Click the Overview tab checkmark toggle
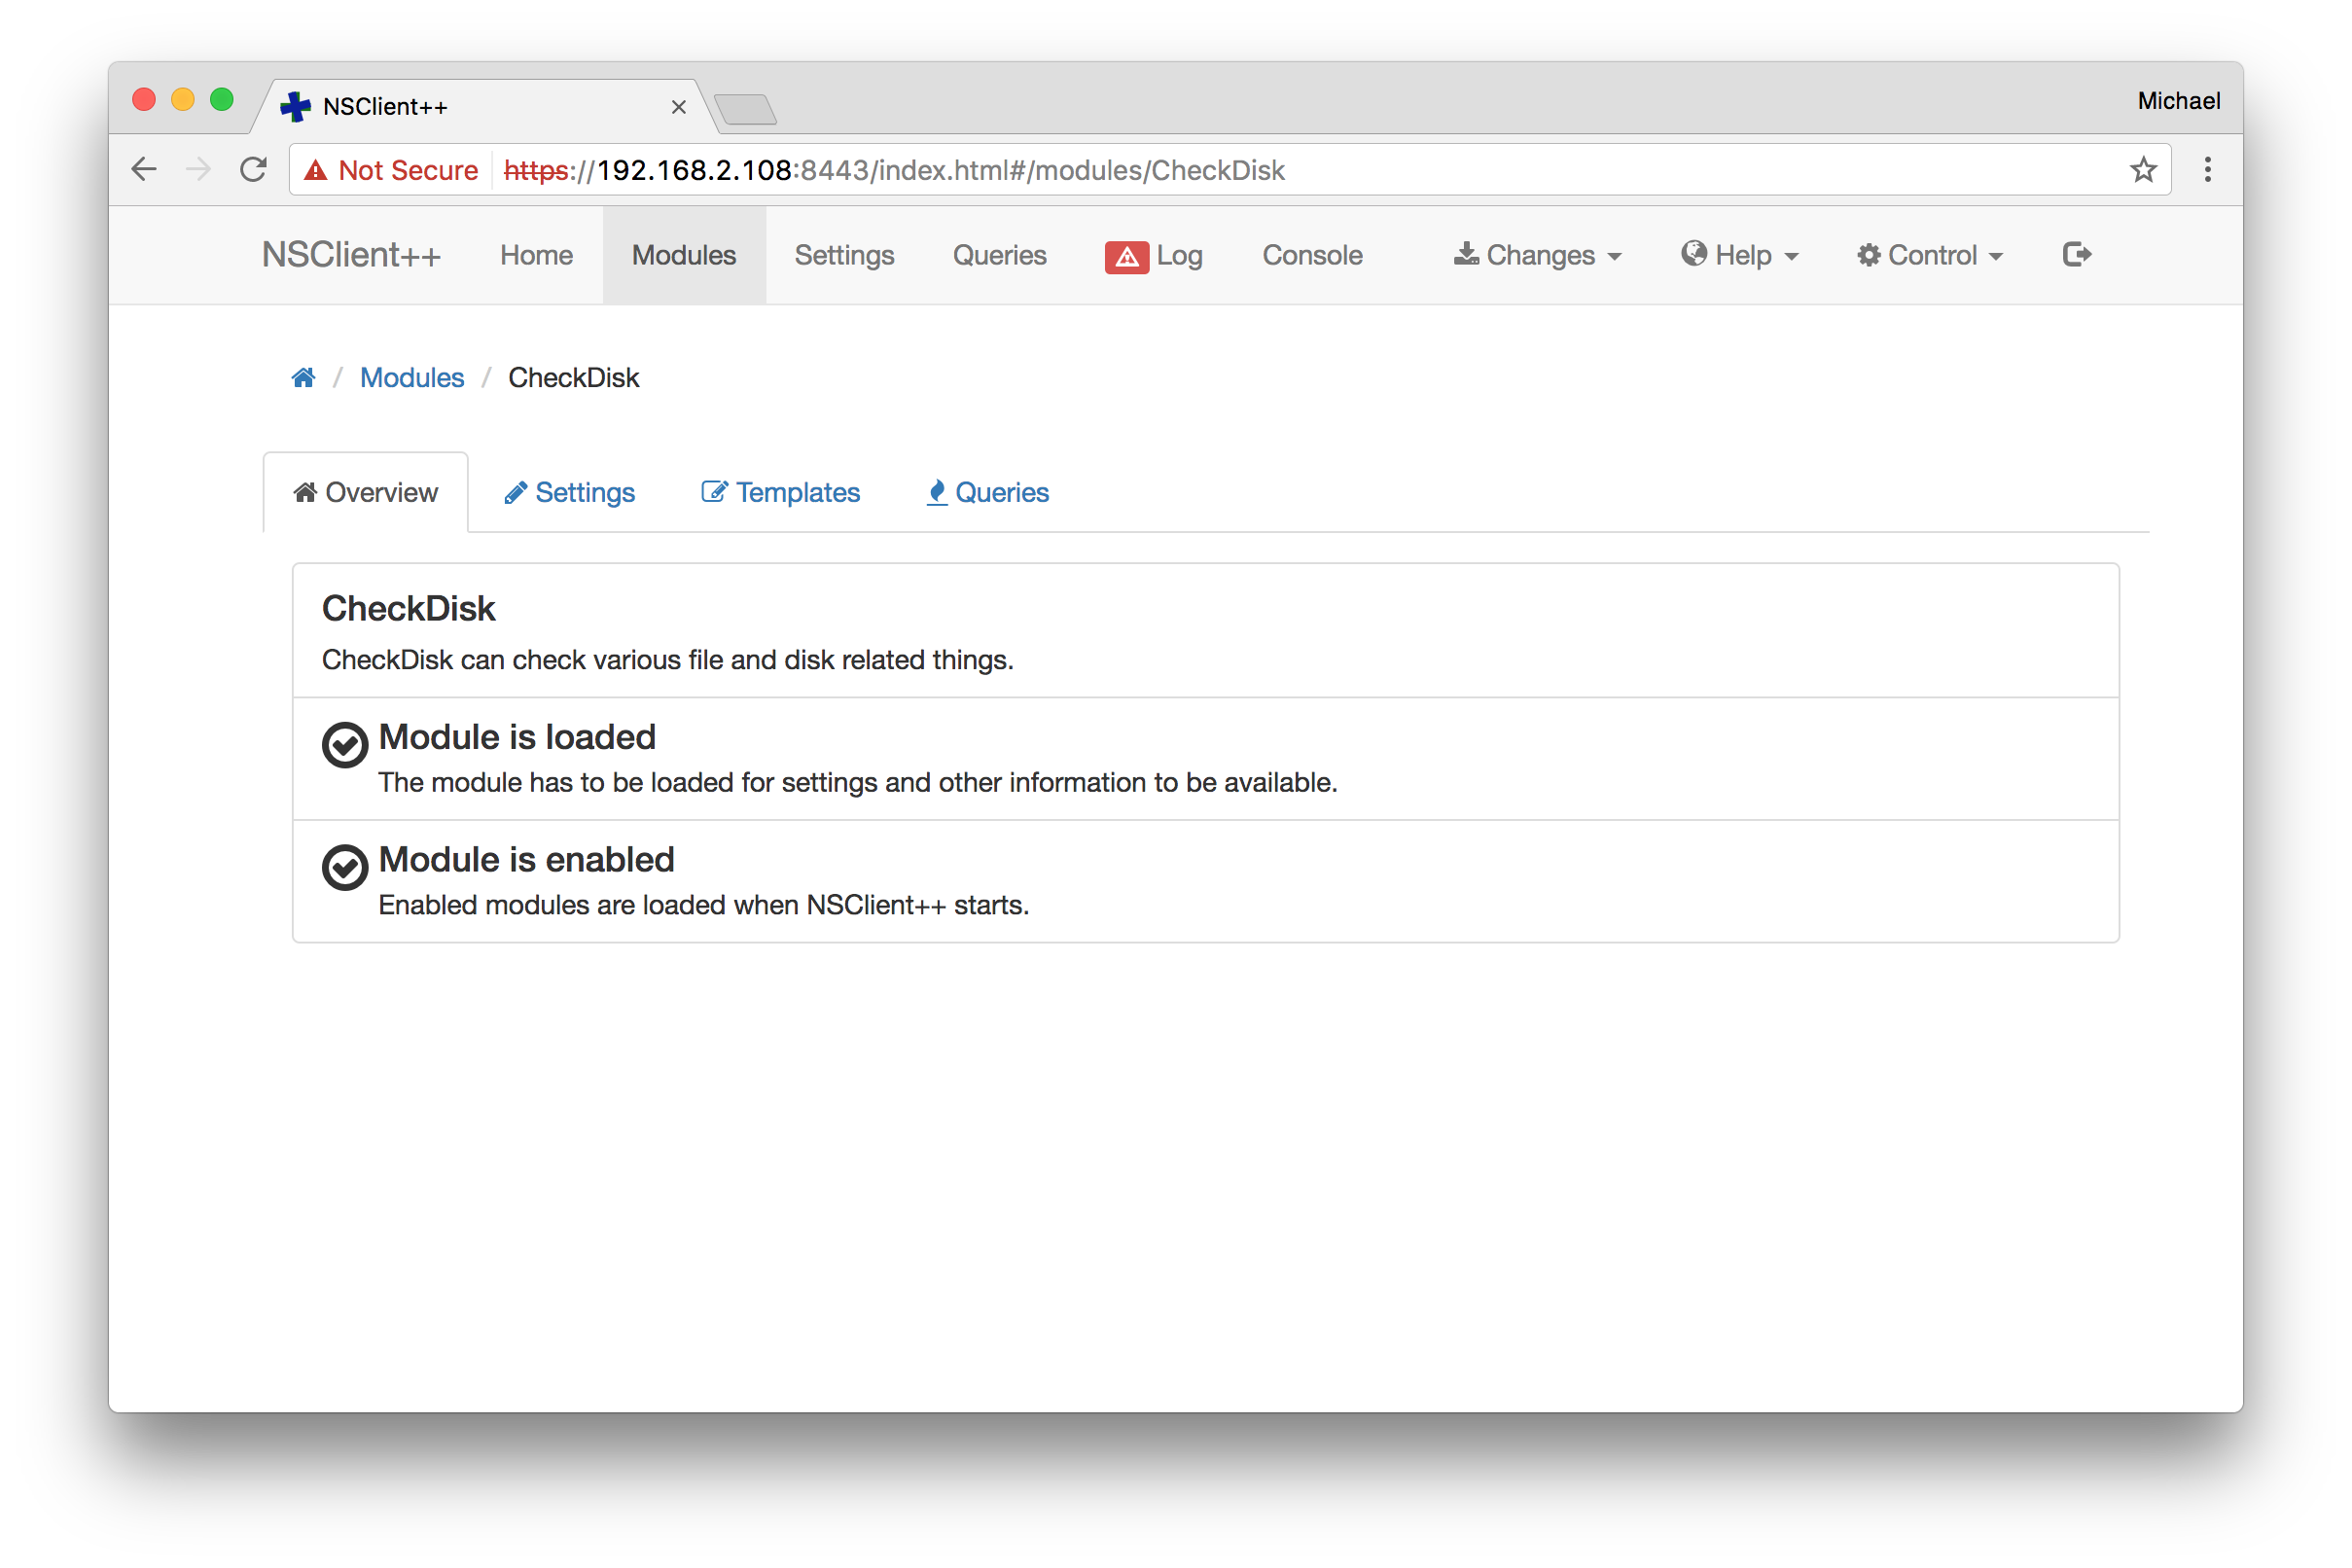This screenshot has height=1568, width=2352. [344, 740]
